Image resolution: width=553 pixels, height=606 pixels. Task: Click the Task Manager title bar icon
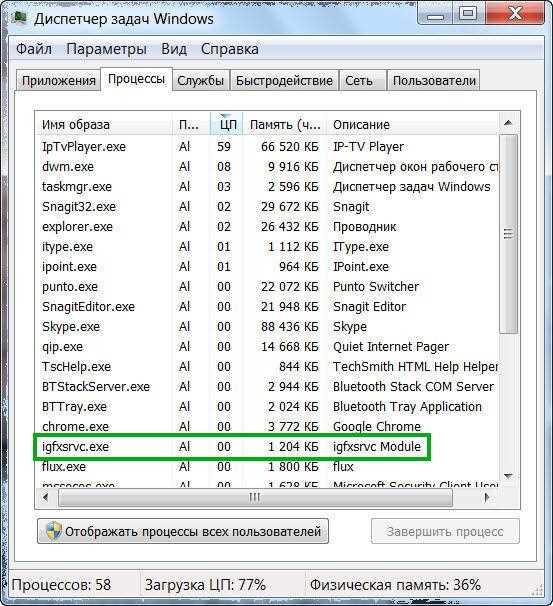(18, 18)
